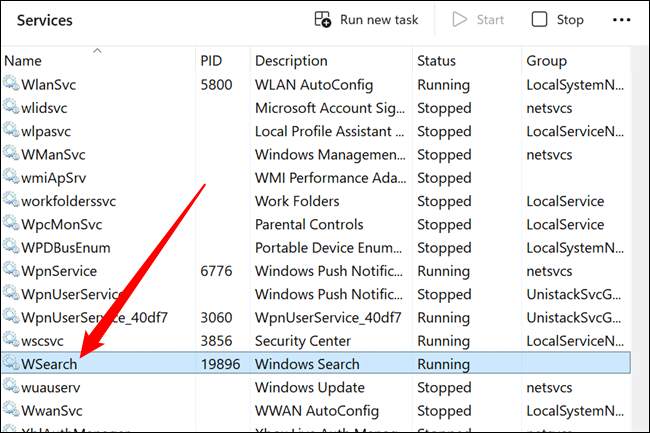The height and width of the screenshot is (433, 650).
Task: Select the WpnUserService_40df7 service name
Action: (x=95, y=318)
